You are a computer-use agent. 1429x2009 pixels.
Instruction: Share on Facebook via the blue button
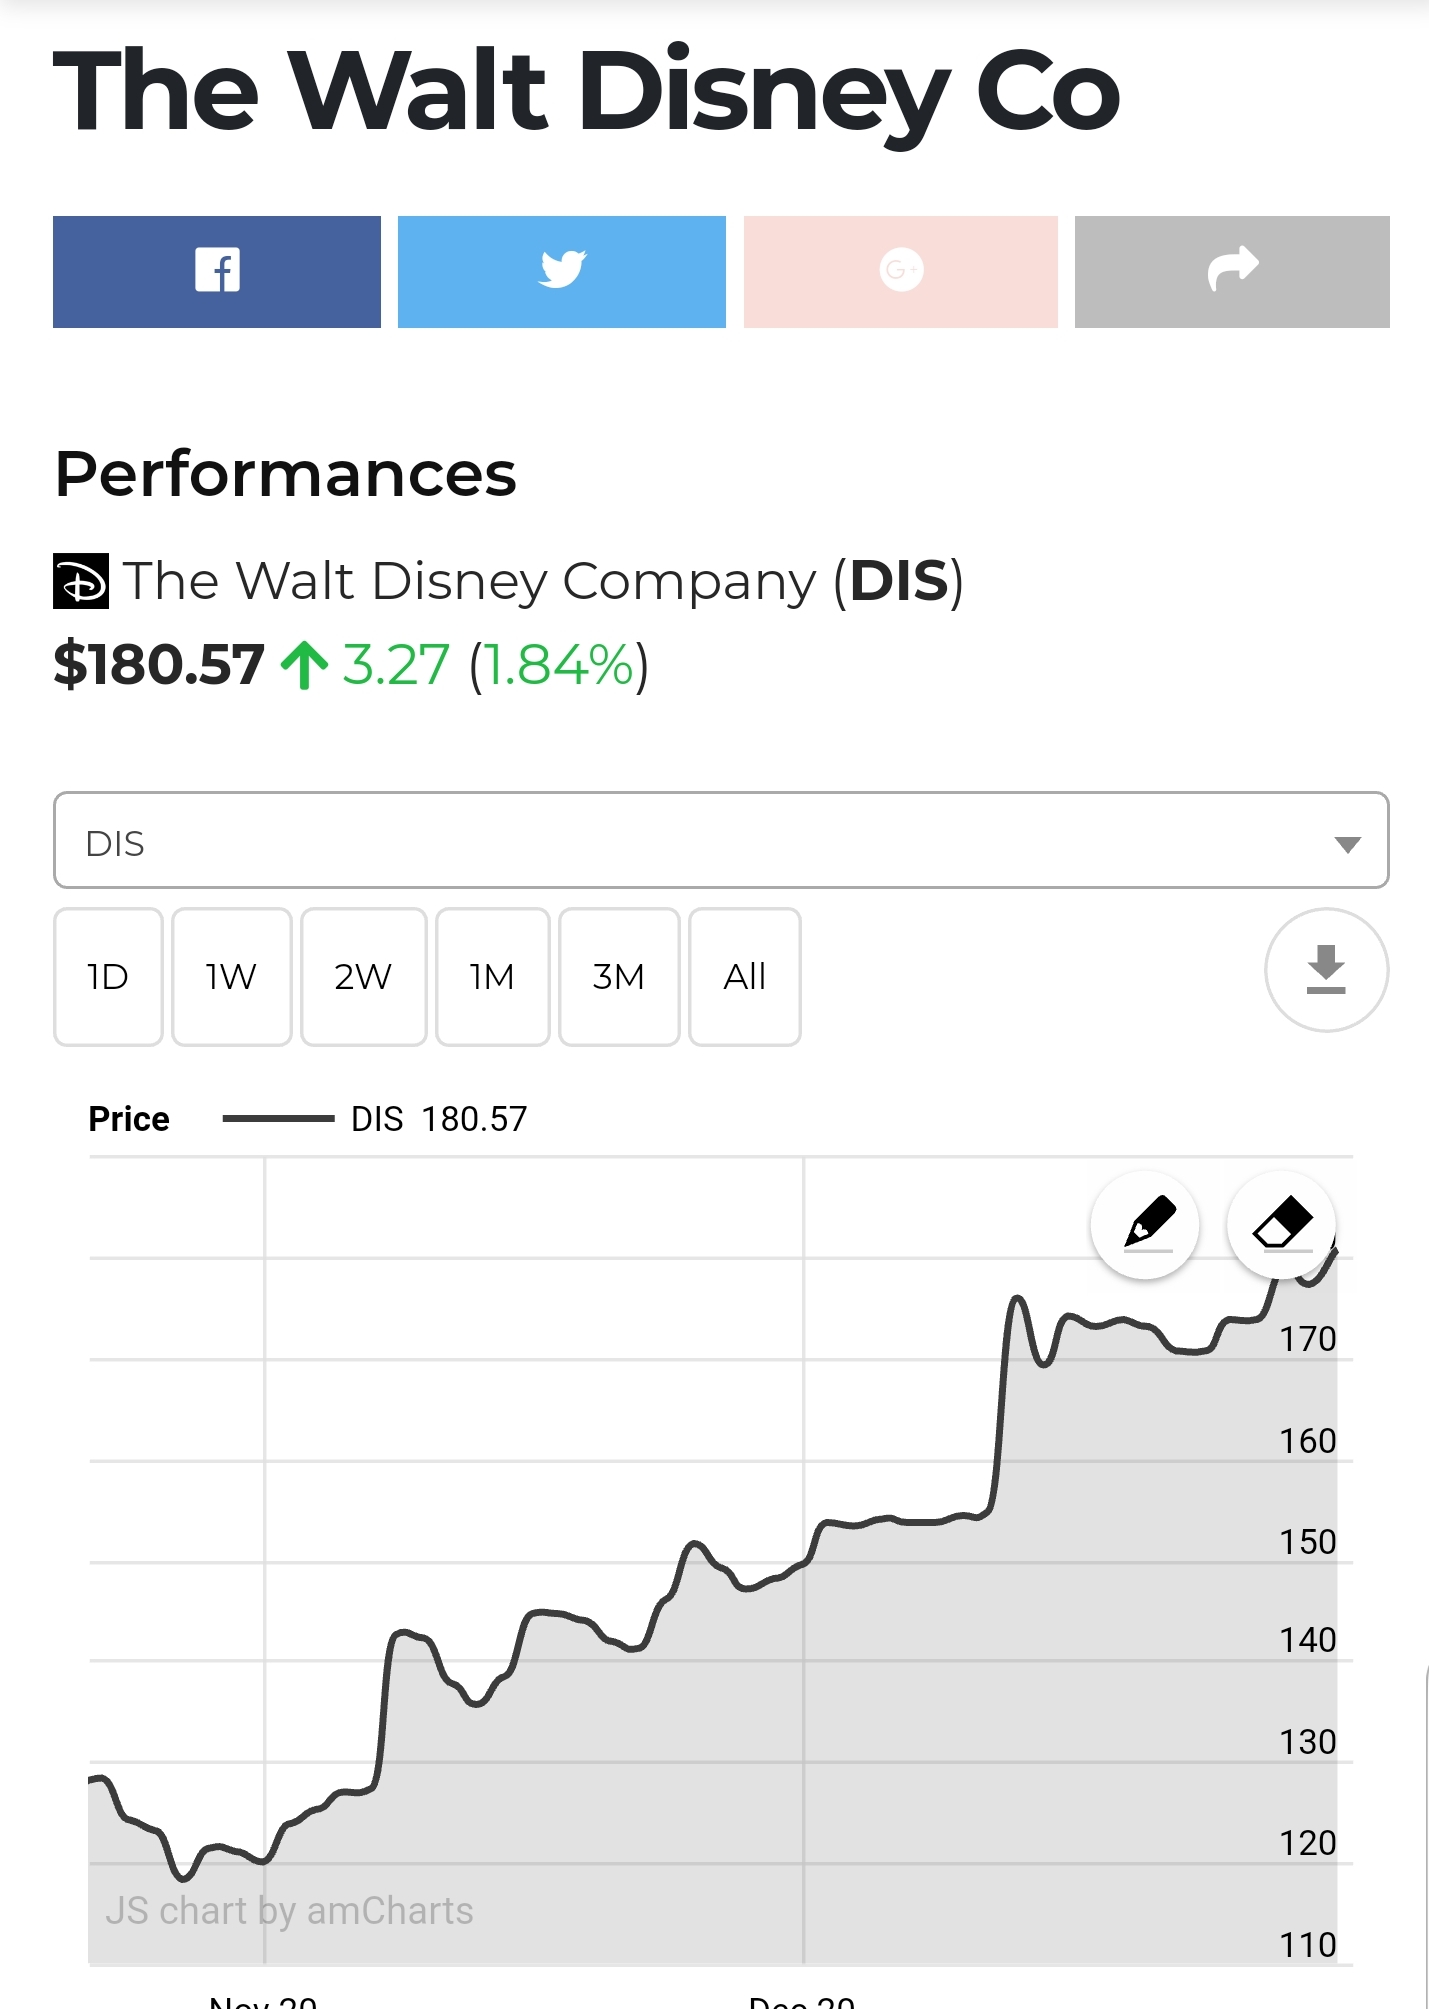[x=217, y=272]
